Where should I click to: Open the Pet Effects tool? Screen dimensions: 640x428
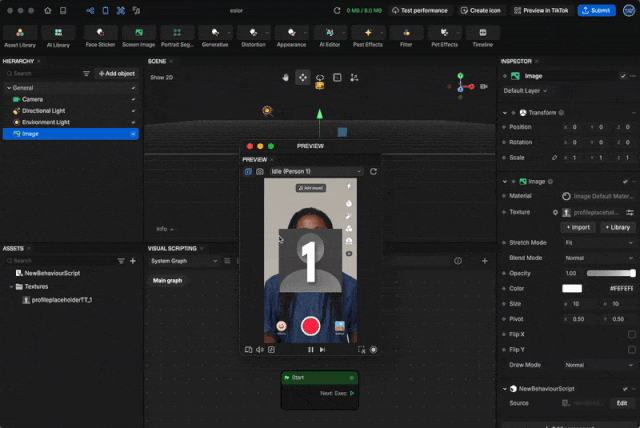point(444,37)
